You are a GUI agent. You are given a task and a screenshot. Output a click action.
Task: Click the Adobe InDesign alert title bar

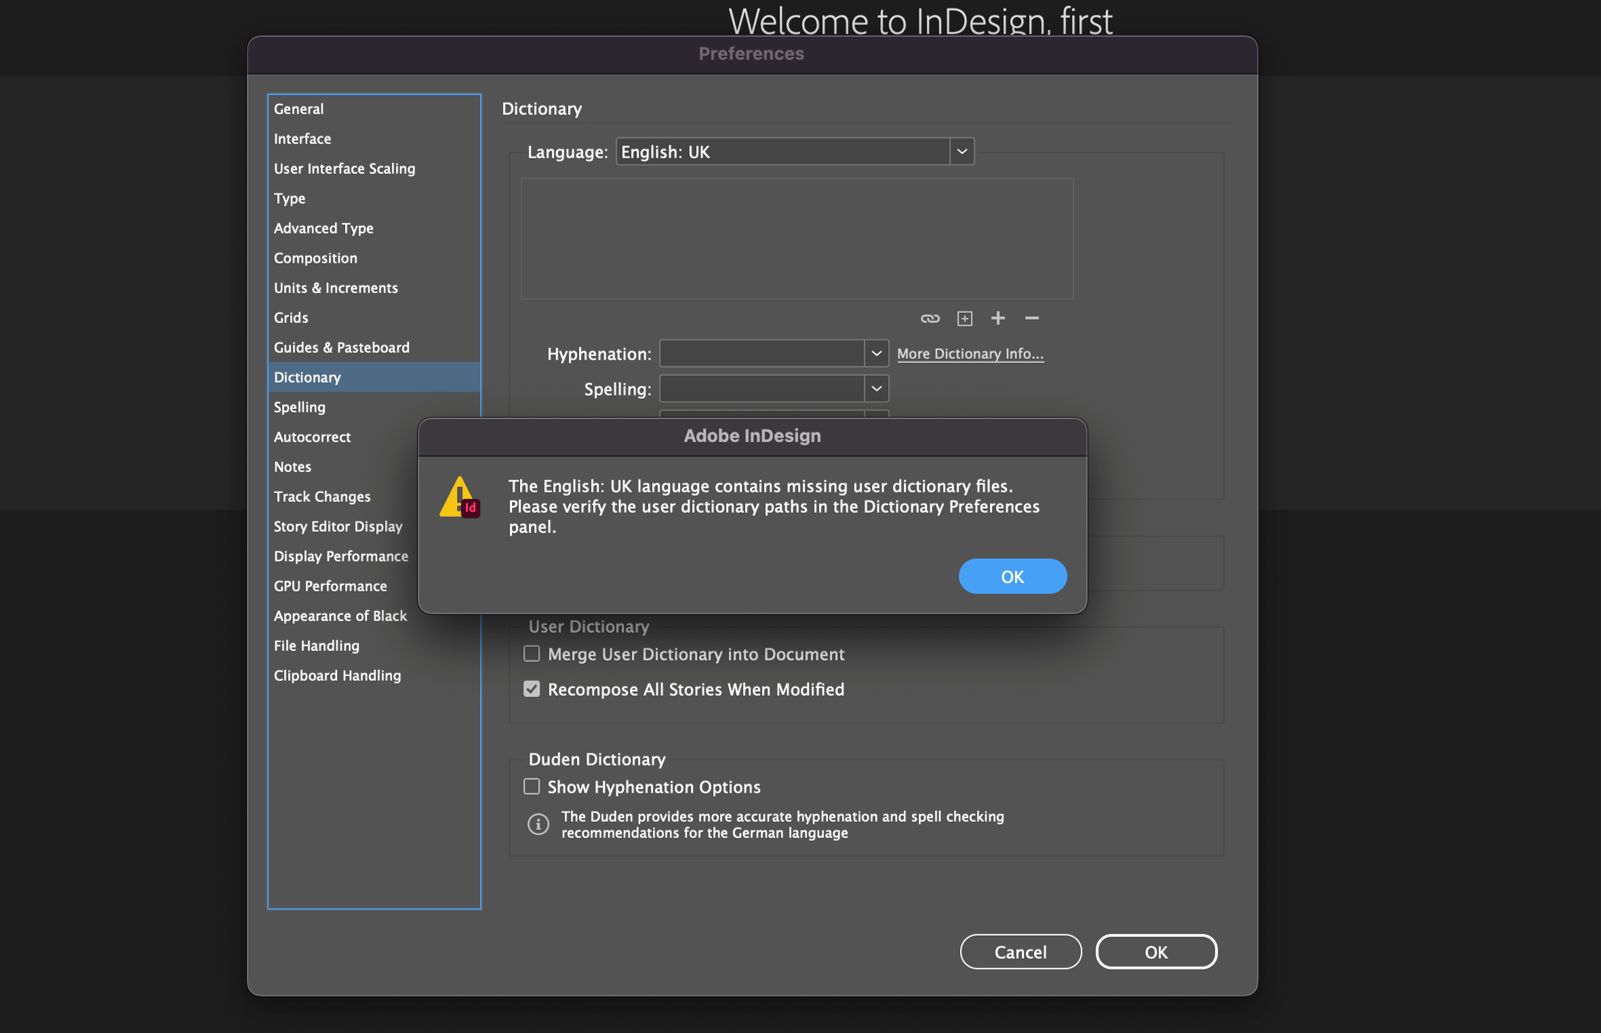click(752, 436)
